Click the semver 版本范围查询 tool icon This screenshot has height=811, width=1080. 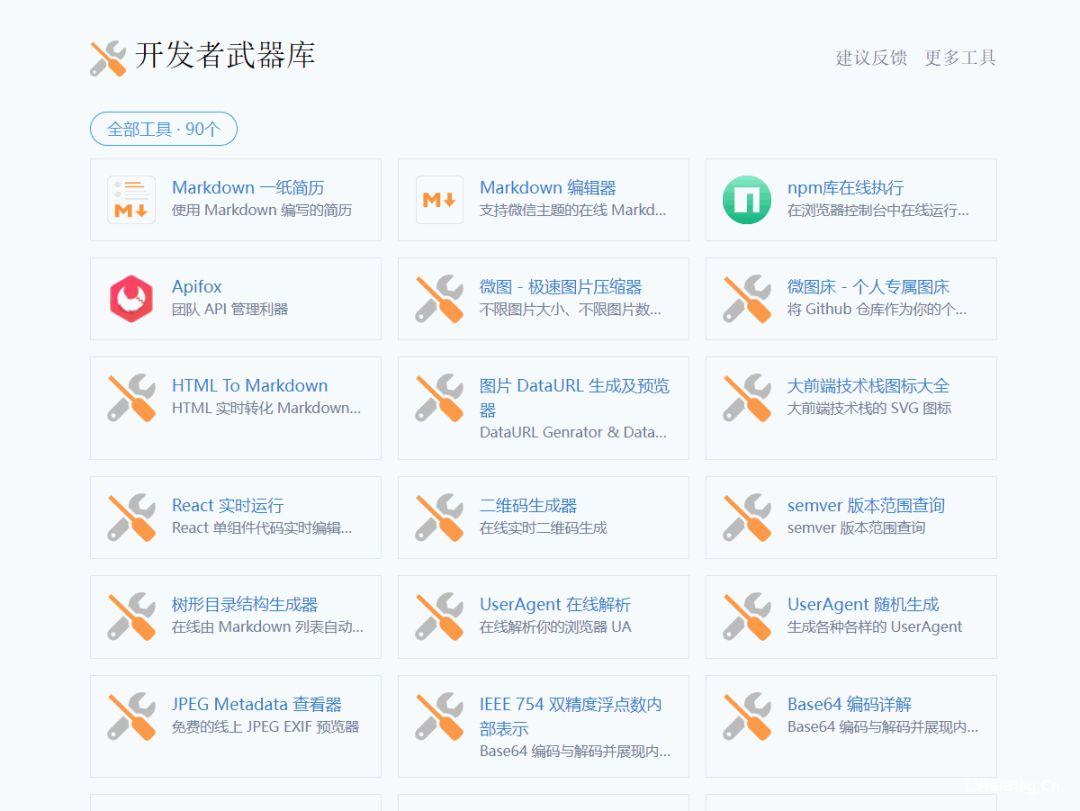747,517
